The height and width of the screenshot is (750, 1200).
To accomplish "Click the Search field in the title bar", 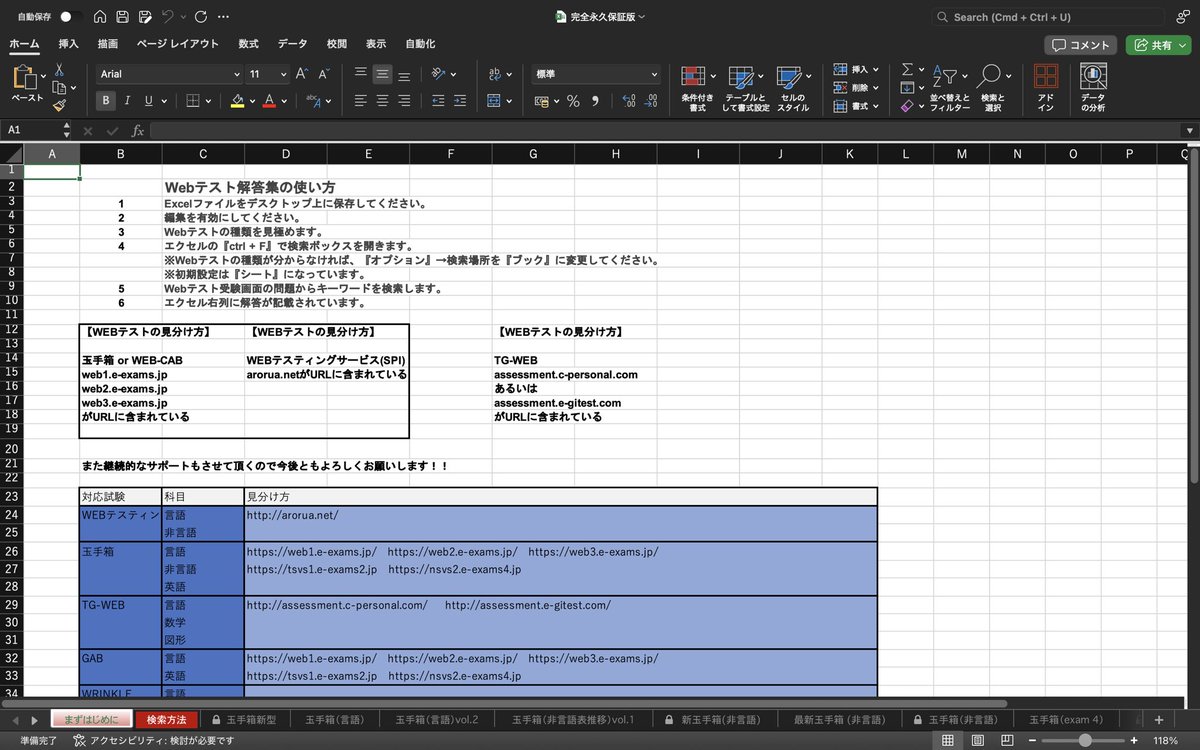I will 1043,16.
